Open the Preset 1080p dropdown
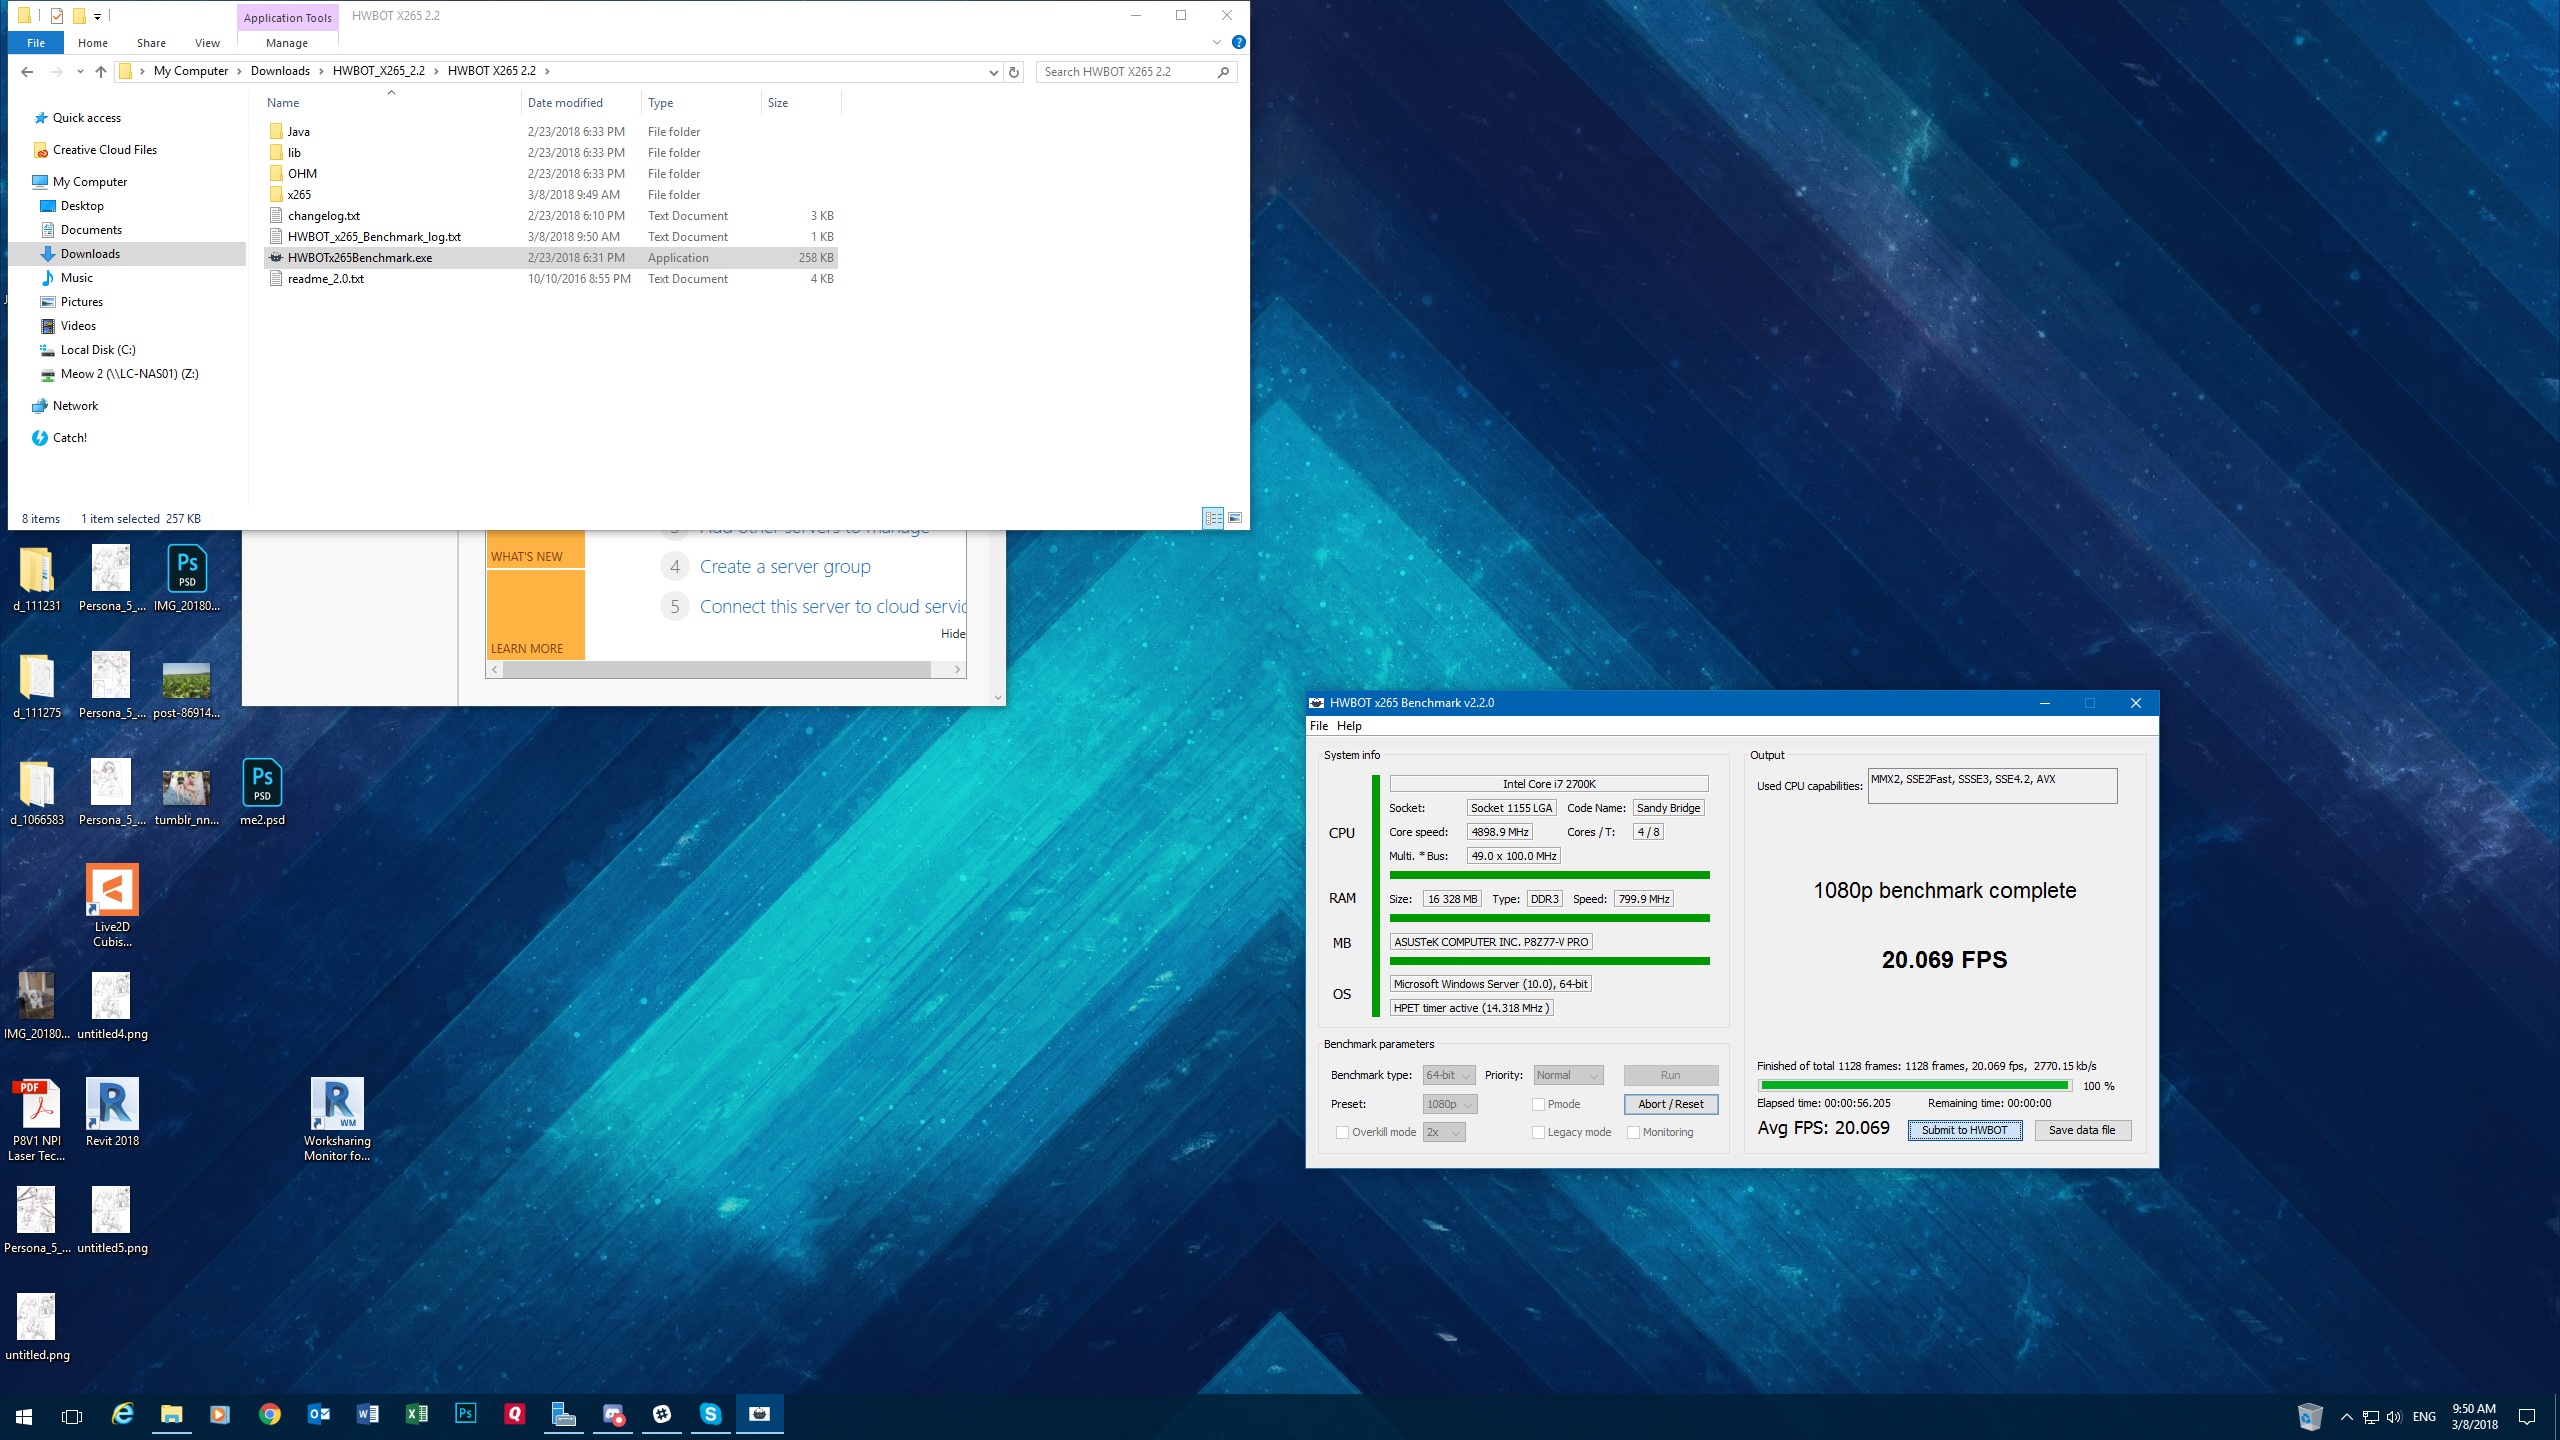Image resolution: width=2560 pixels, height=1440 pixels. [1450, 1104]
